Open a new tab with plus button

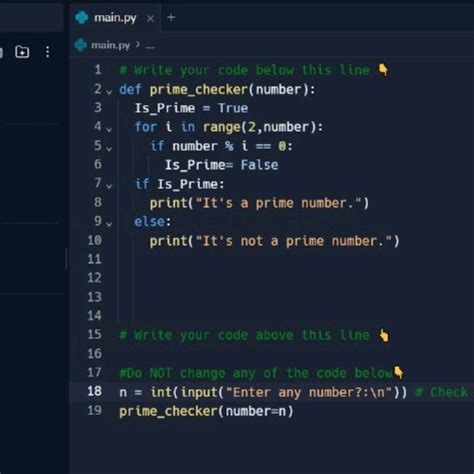pyautogui.click(x=171, y=17)
